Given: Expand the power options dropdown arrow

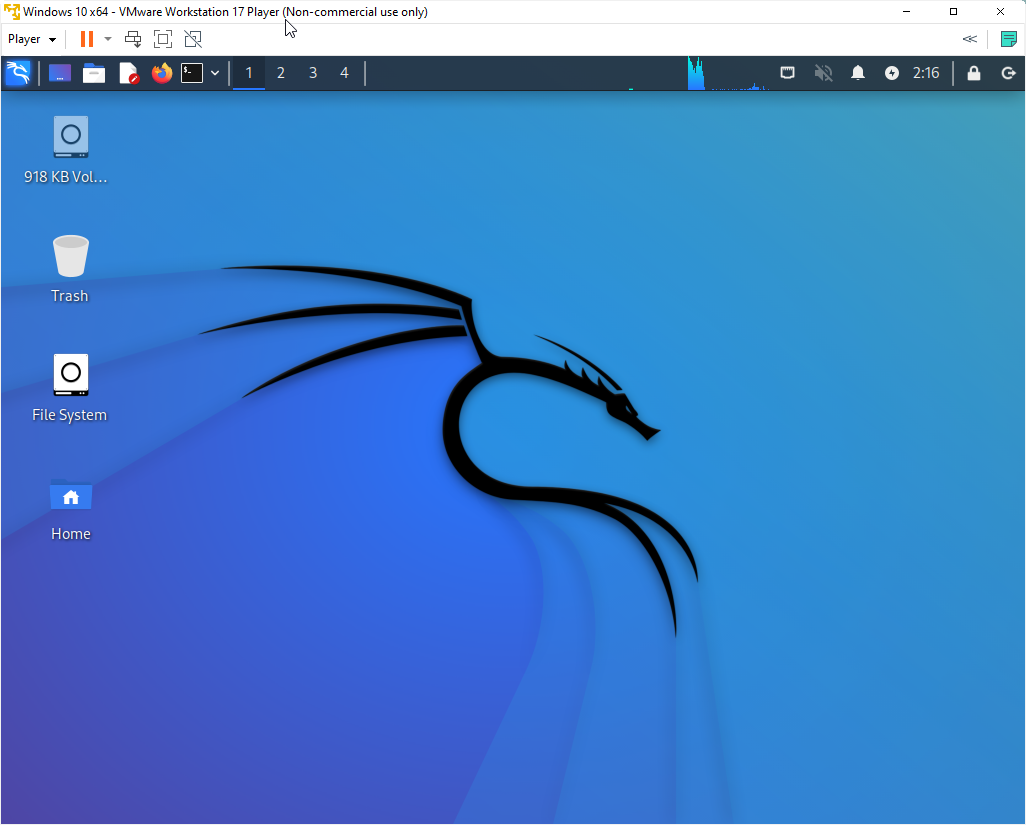Looking at the screenshot, I should 108,39.
